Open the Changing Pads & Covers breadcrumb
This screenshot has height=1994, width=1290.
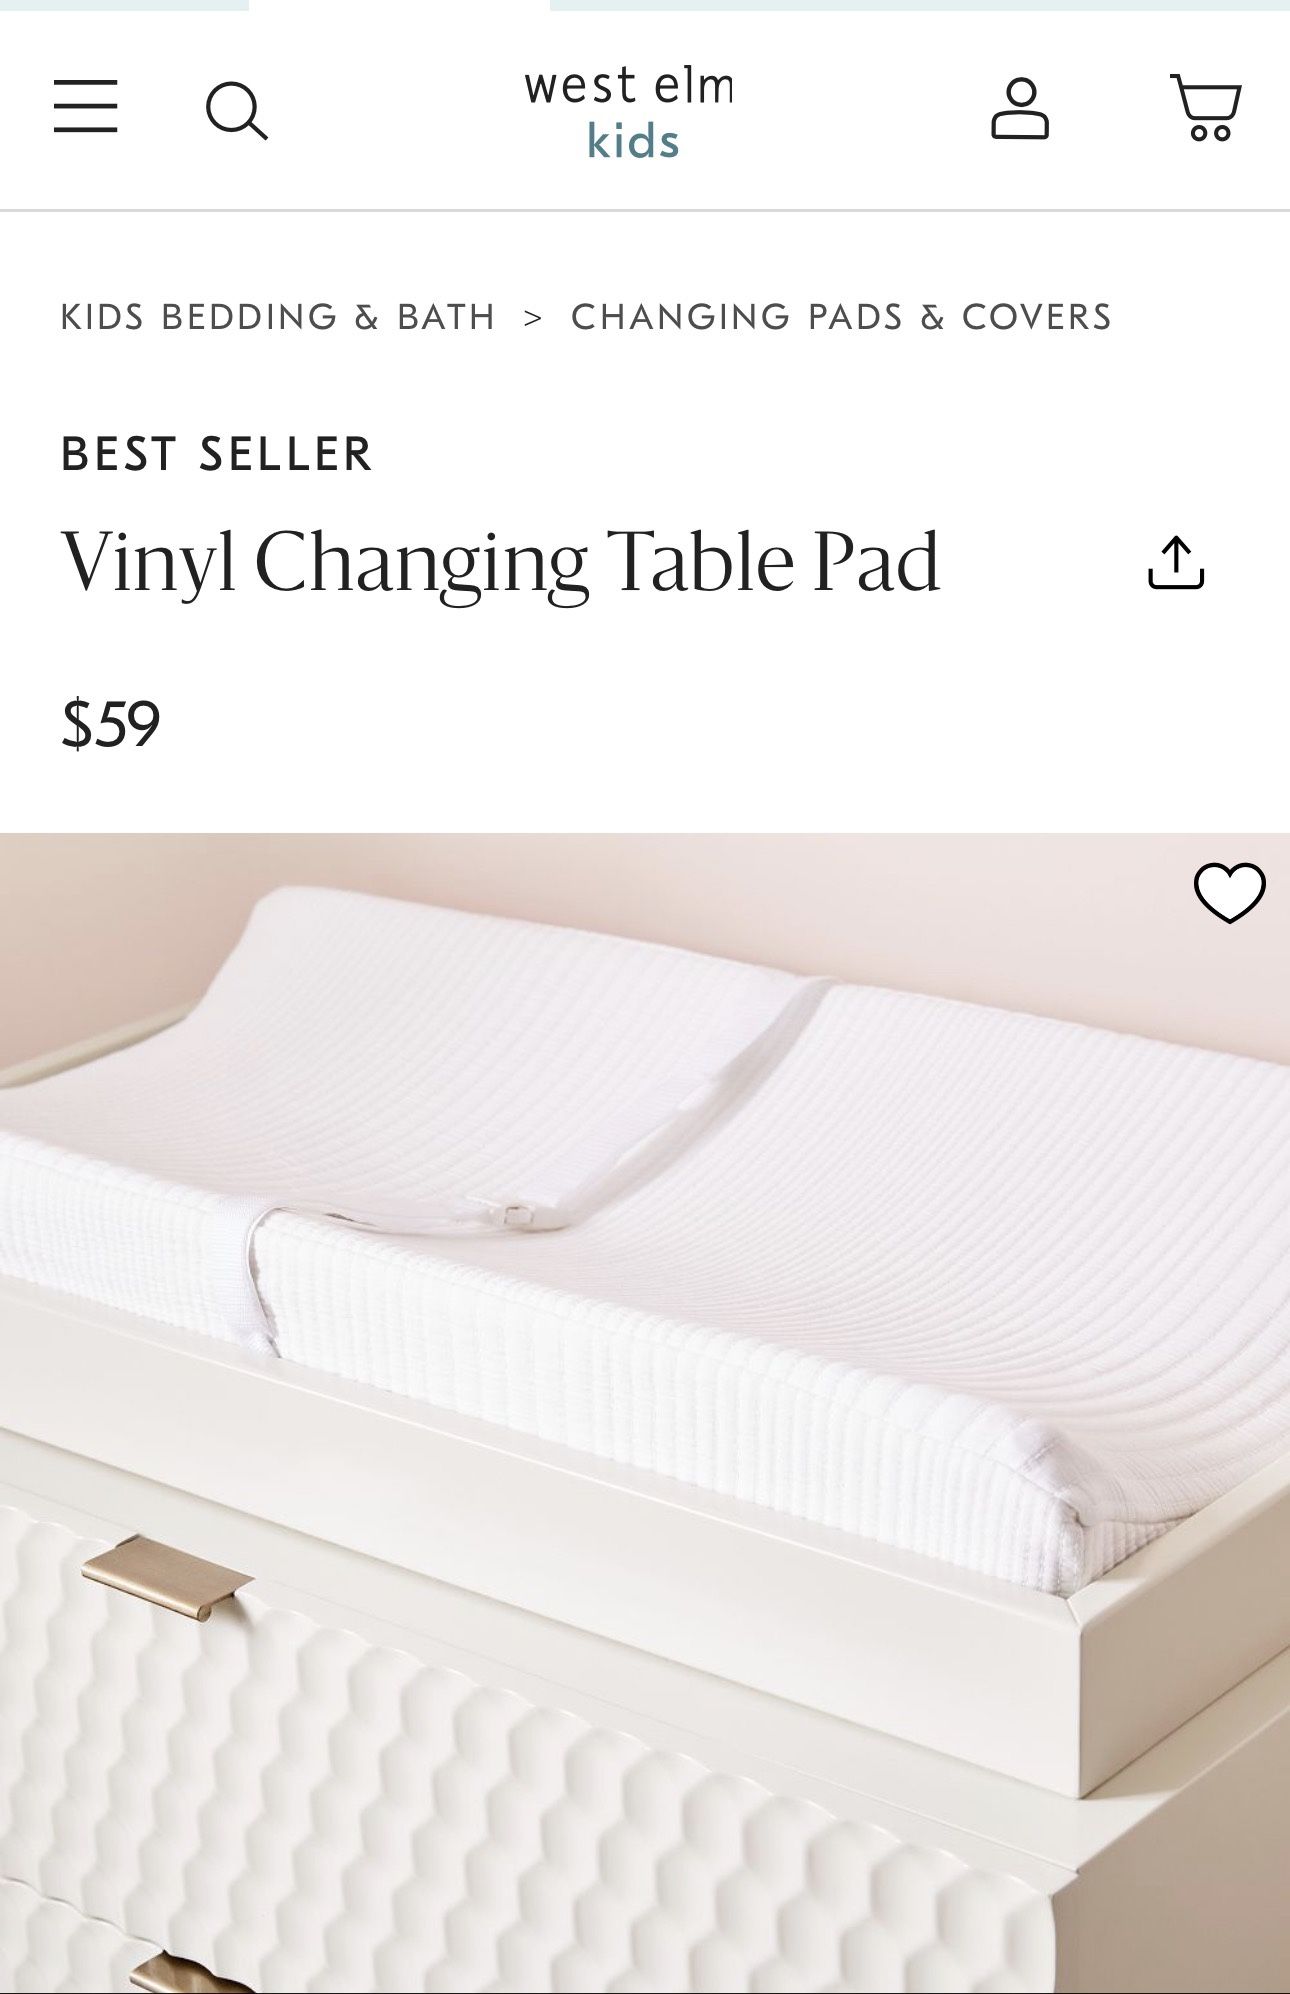pos(841,317)
